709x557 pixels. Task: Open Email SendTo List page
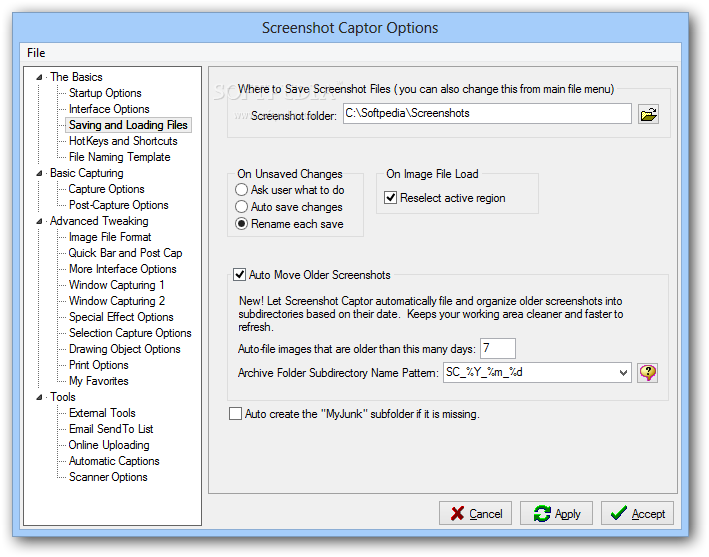[111, 429]
